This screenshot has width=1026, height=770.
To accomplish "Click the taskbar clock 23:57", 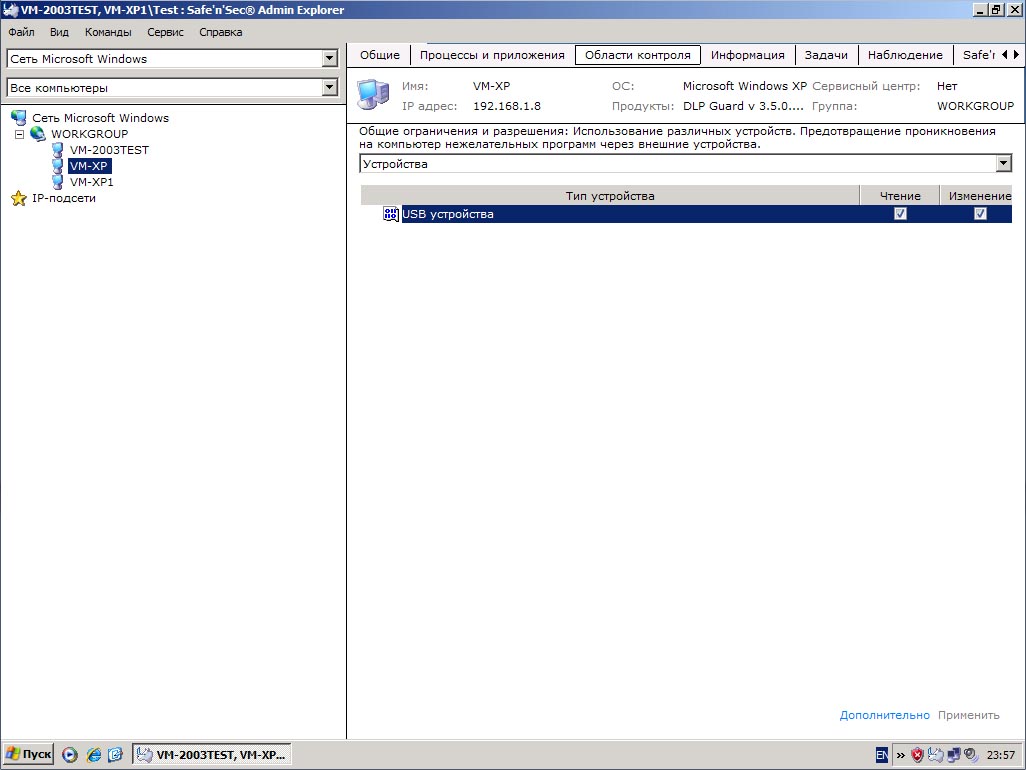I will [x=1000, y=755].
